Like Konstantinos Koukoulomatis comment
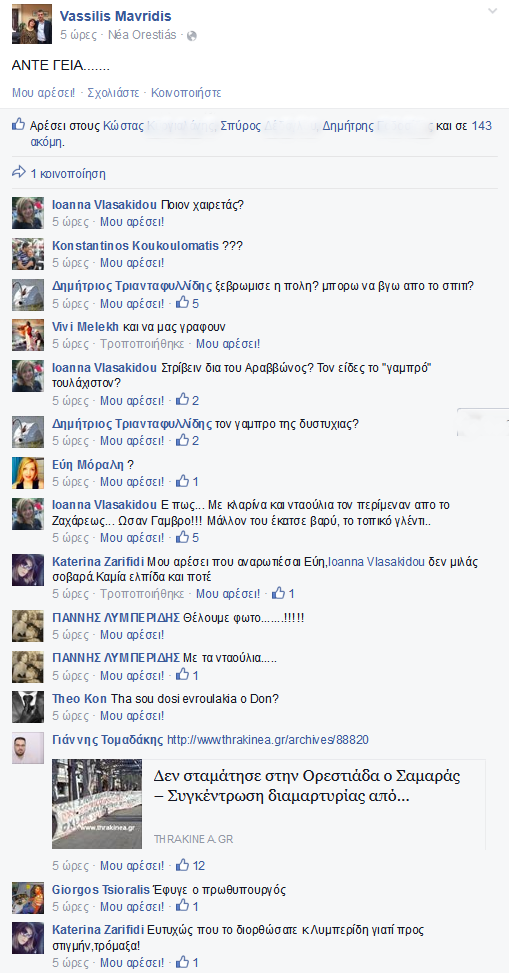 [132, 262]
